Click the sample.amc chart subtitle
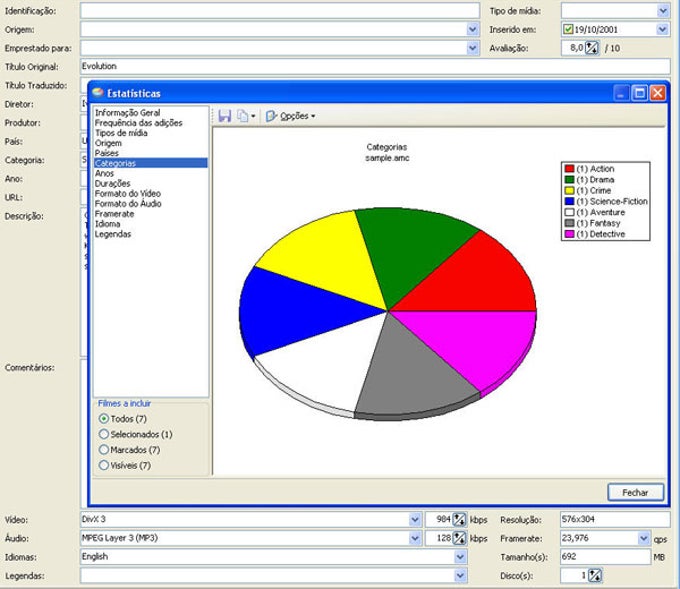 [x=387, y=158]
